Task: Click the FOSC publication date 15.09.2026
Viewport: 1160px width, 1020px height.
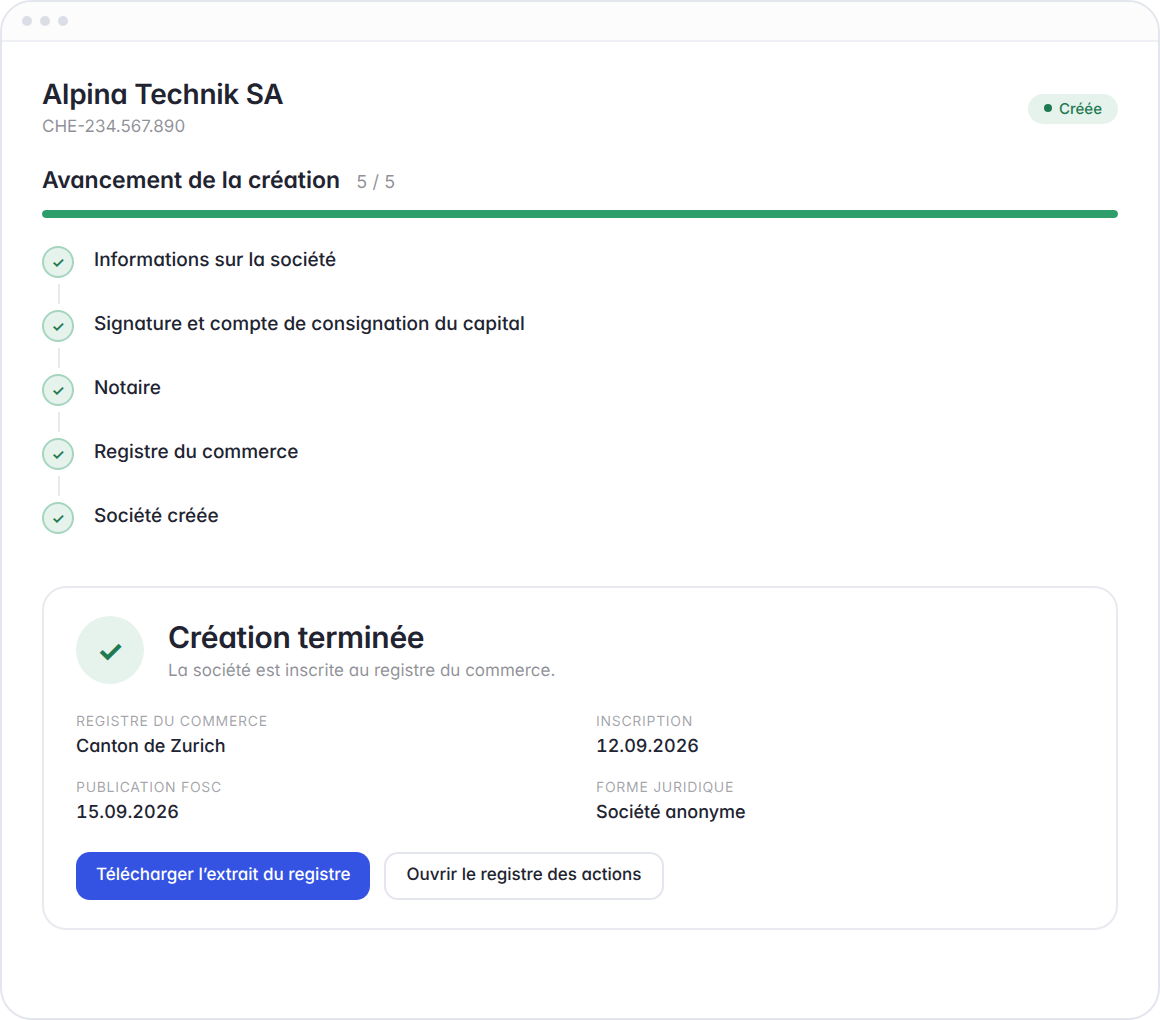Action: pos(127,811)
